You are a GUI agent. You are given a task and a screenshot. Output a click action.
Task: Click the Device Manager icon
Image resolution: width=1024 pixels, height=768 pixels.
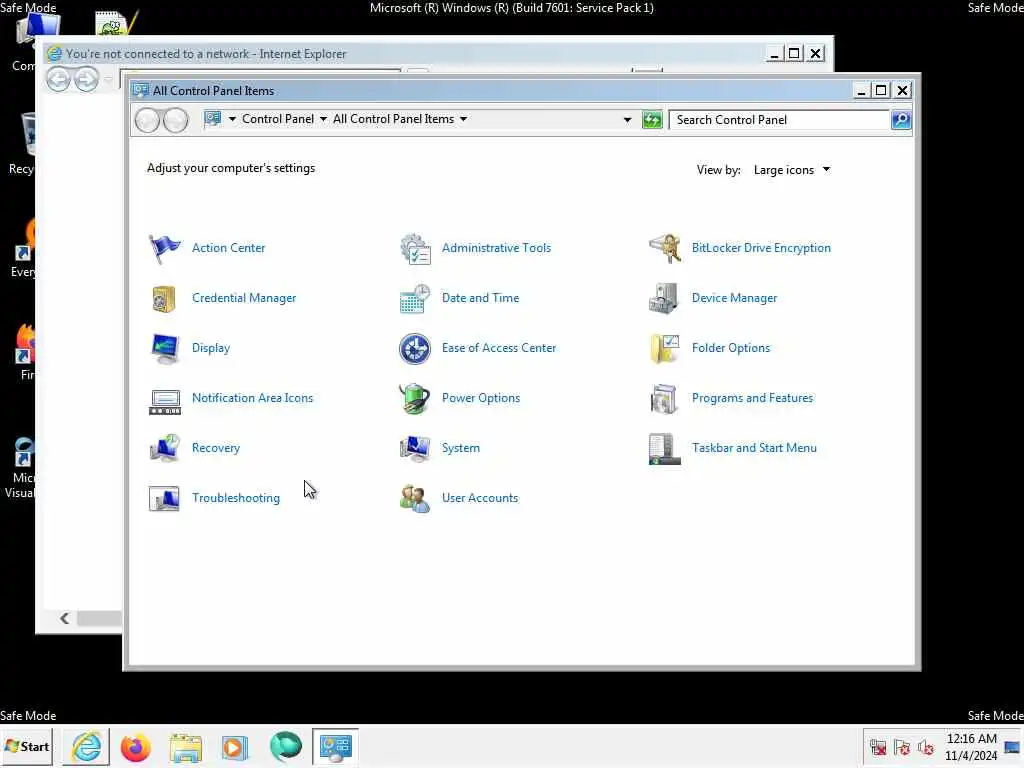point(664,298)
